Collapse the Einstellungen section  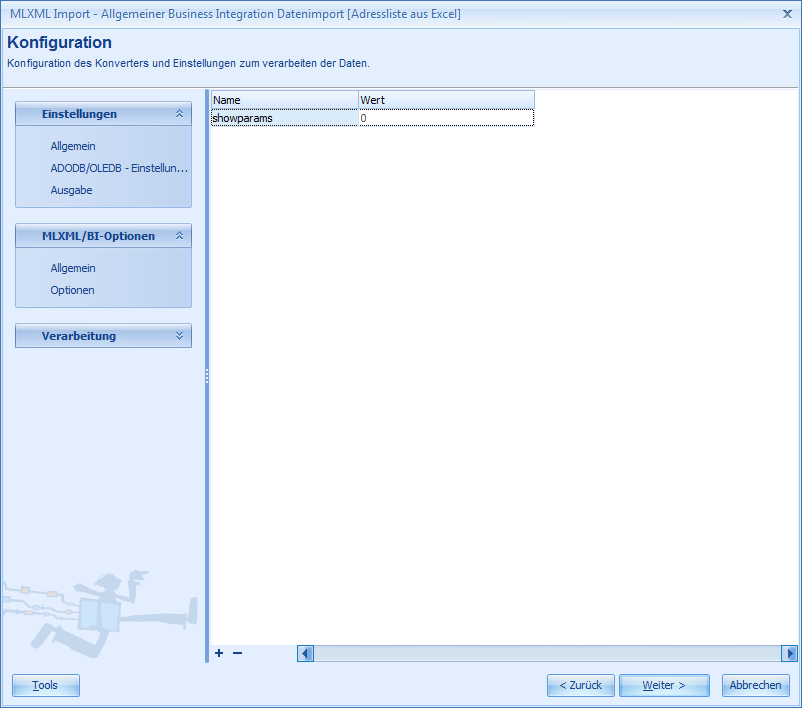pos(178,114)
